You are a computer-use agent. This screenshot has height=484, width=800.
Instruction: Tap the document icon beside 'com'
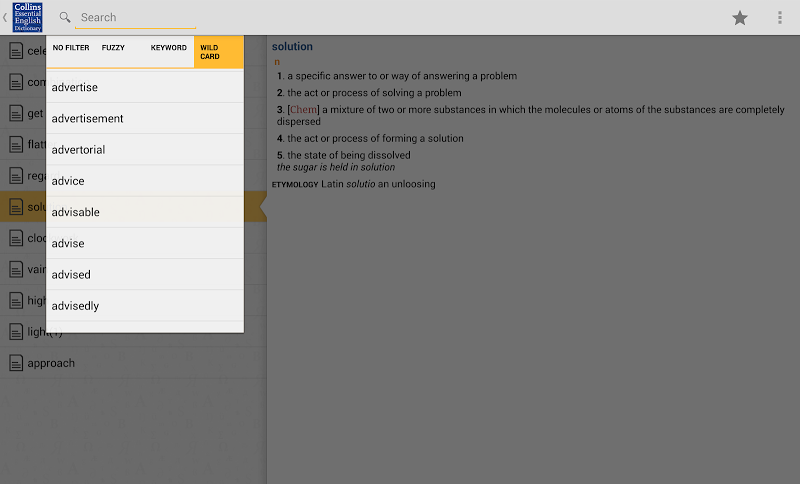tap(16, 82)
